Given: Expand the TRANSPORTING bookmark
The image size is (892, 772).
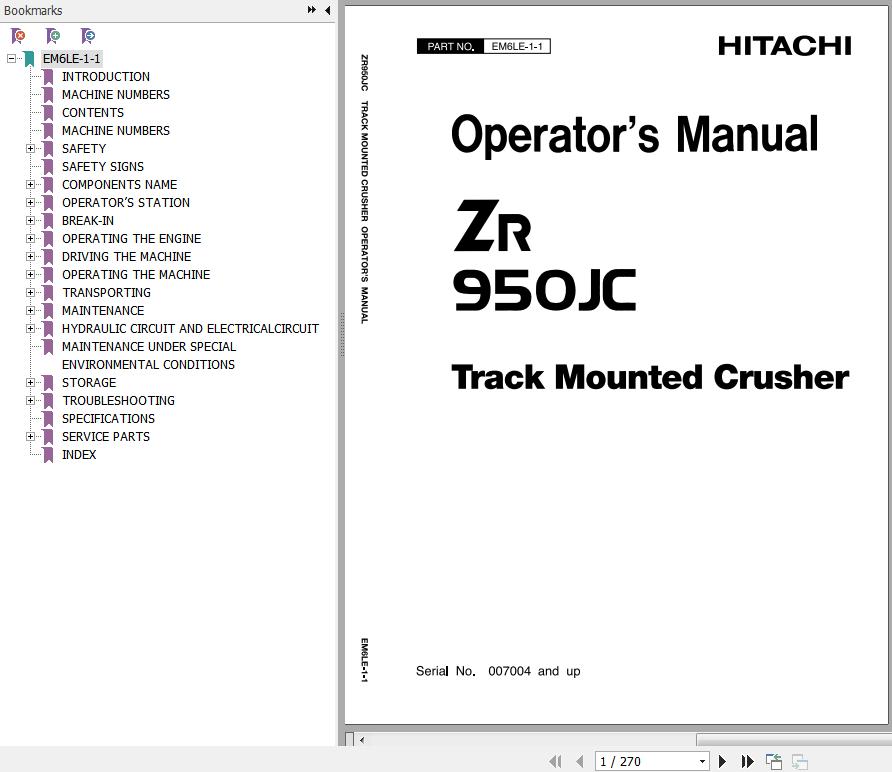Looking at the screenshot, I should tap(30, 292).
